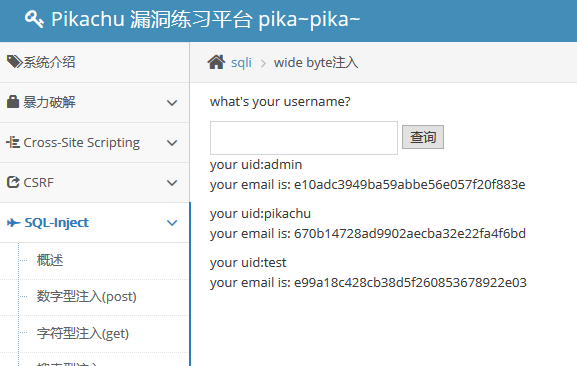Screen dimensions: 577x366
Task: Click the home icon in breadcrumb
Action: [x=216, y=62]
